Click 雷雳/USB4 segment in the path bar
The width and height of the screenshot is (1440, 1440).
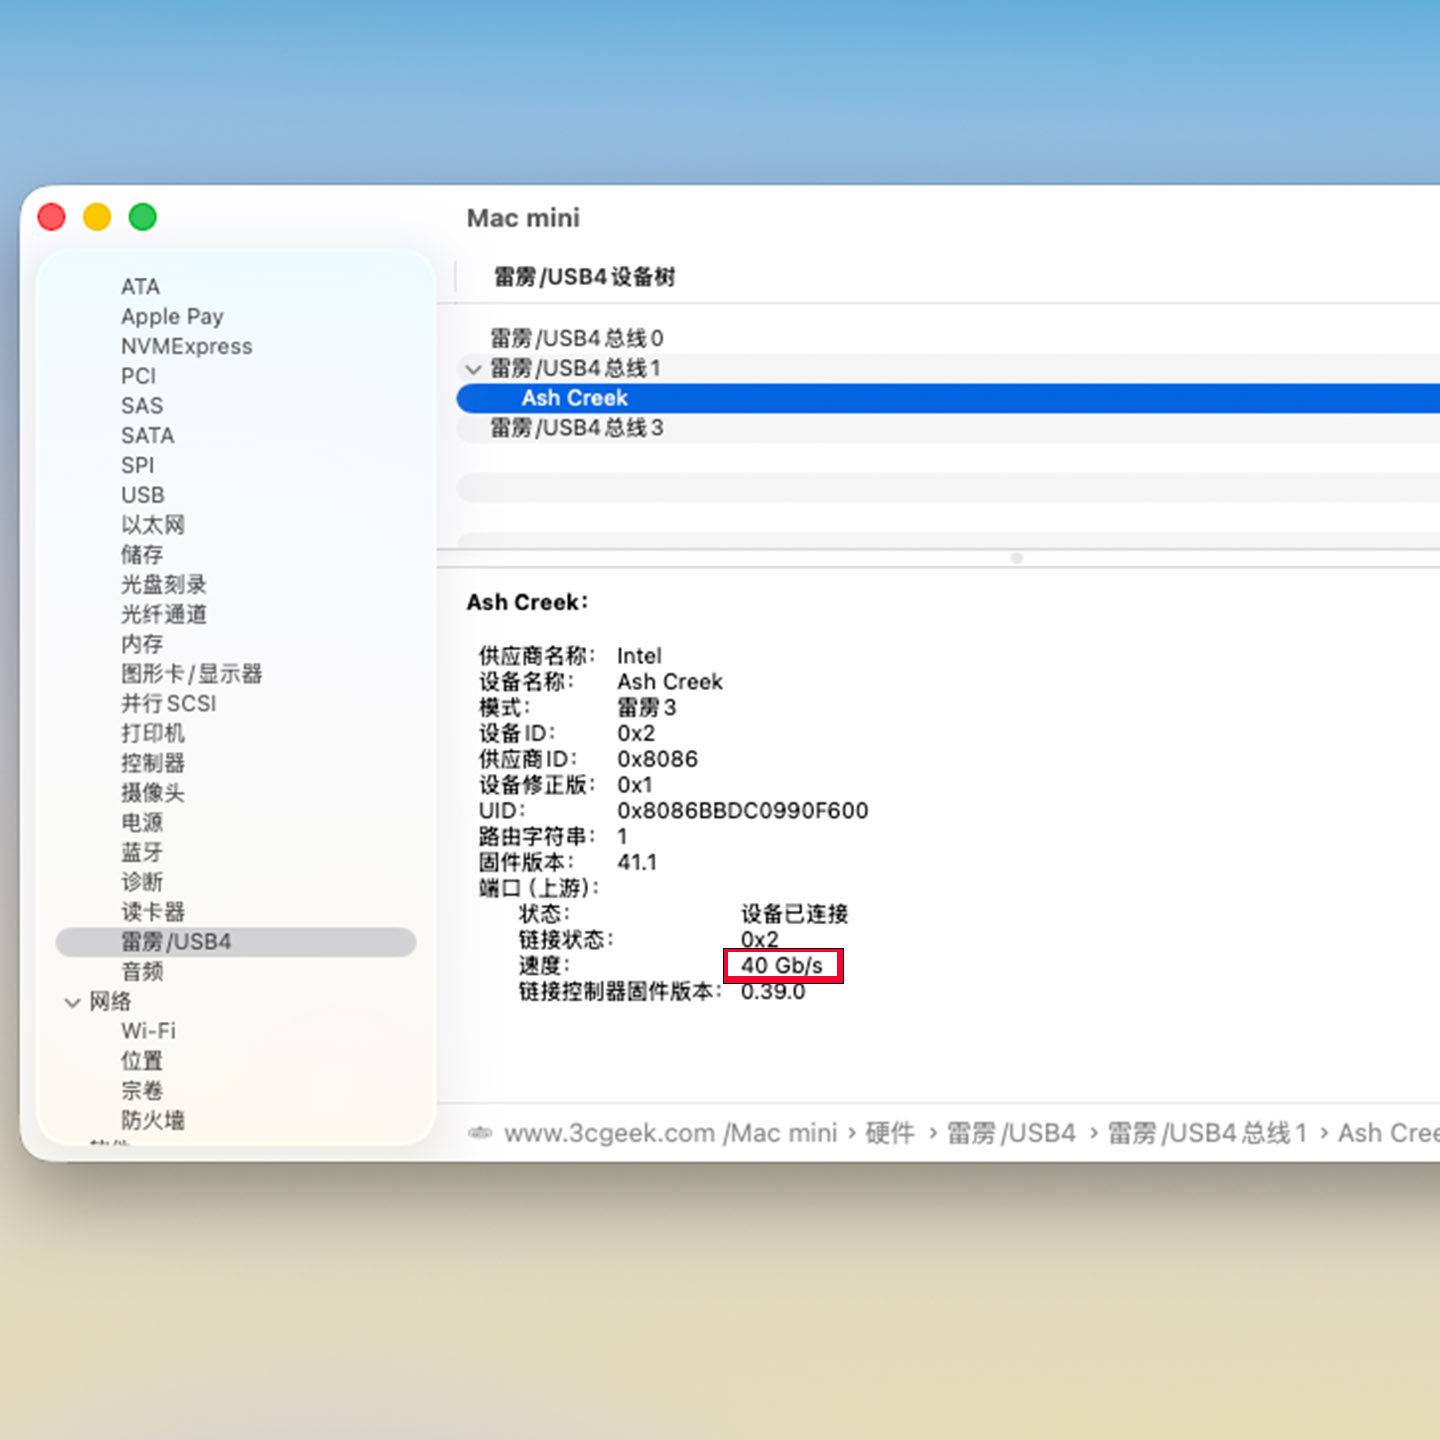coord(1011,1133)
